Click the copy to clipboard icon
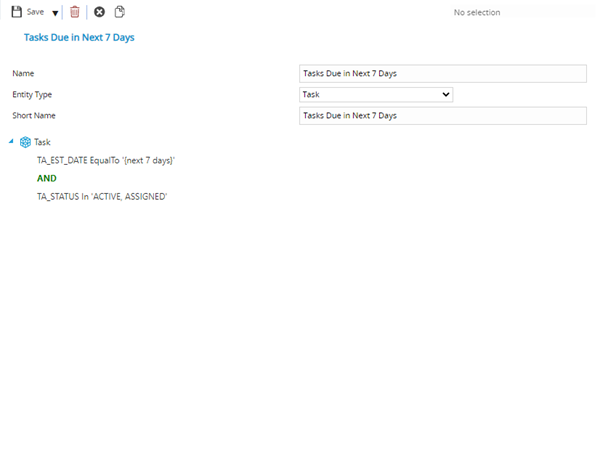The height and width of the screenshot is (458, 600). [120, 12]
